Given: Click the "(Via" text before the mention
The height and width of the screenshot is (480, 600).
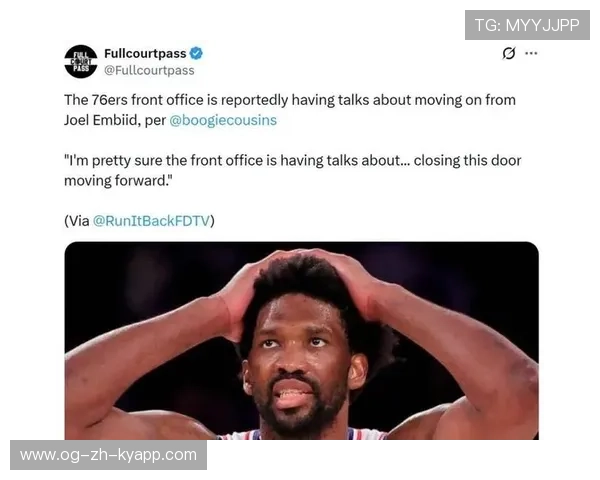Looking at the screenshot, I should pos(77,221).
